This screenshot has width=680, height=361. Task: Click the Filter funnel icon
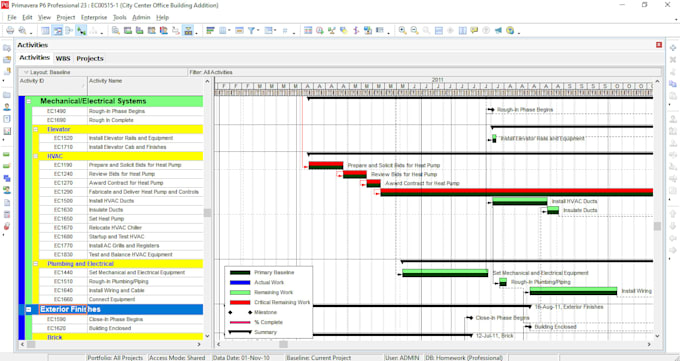(251, 30)
